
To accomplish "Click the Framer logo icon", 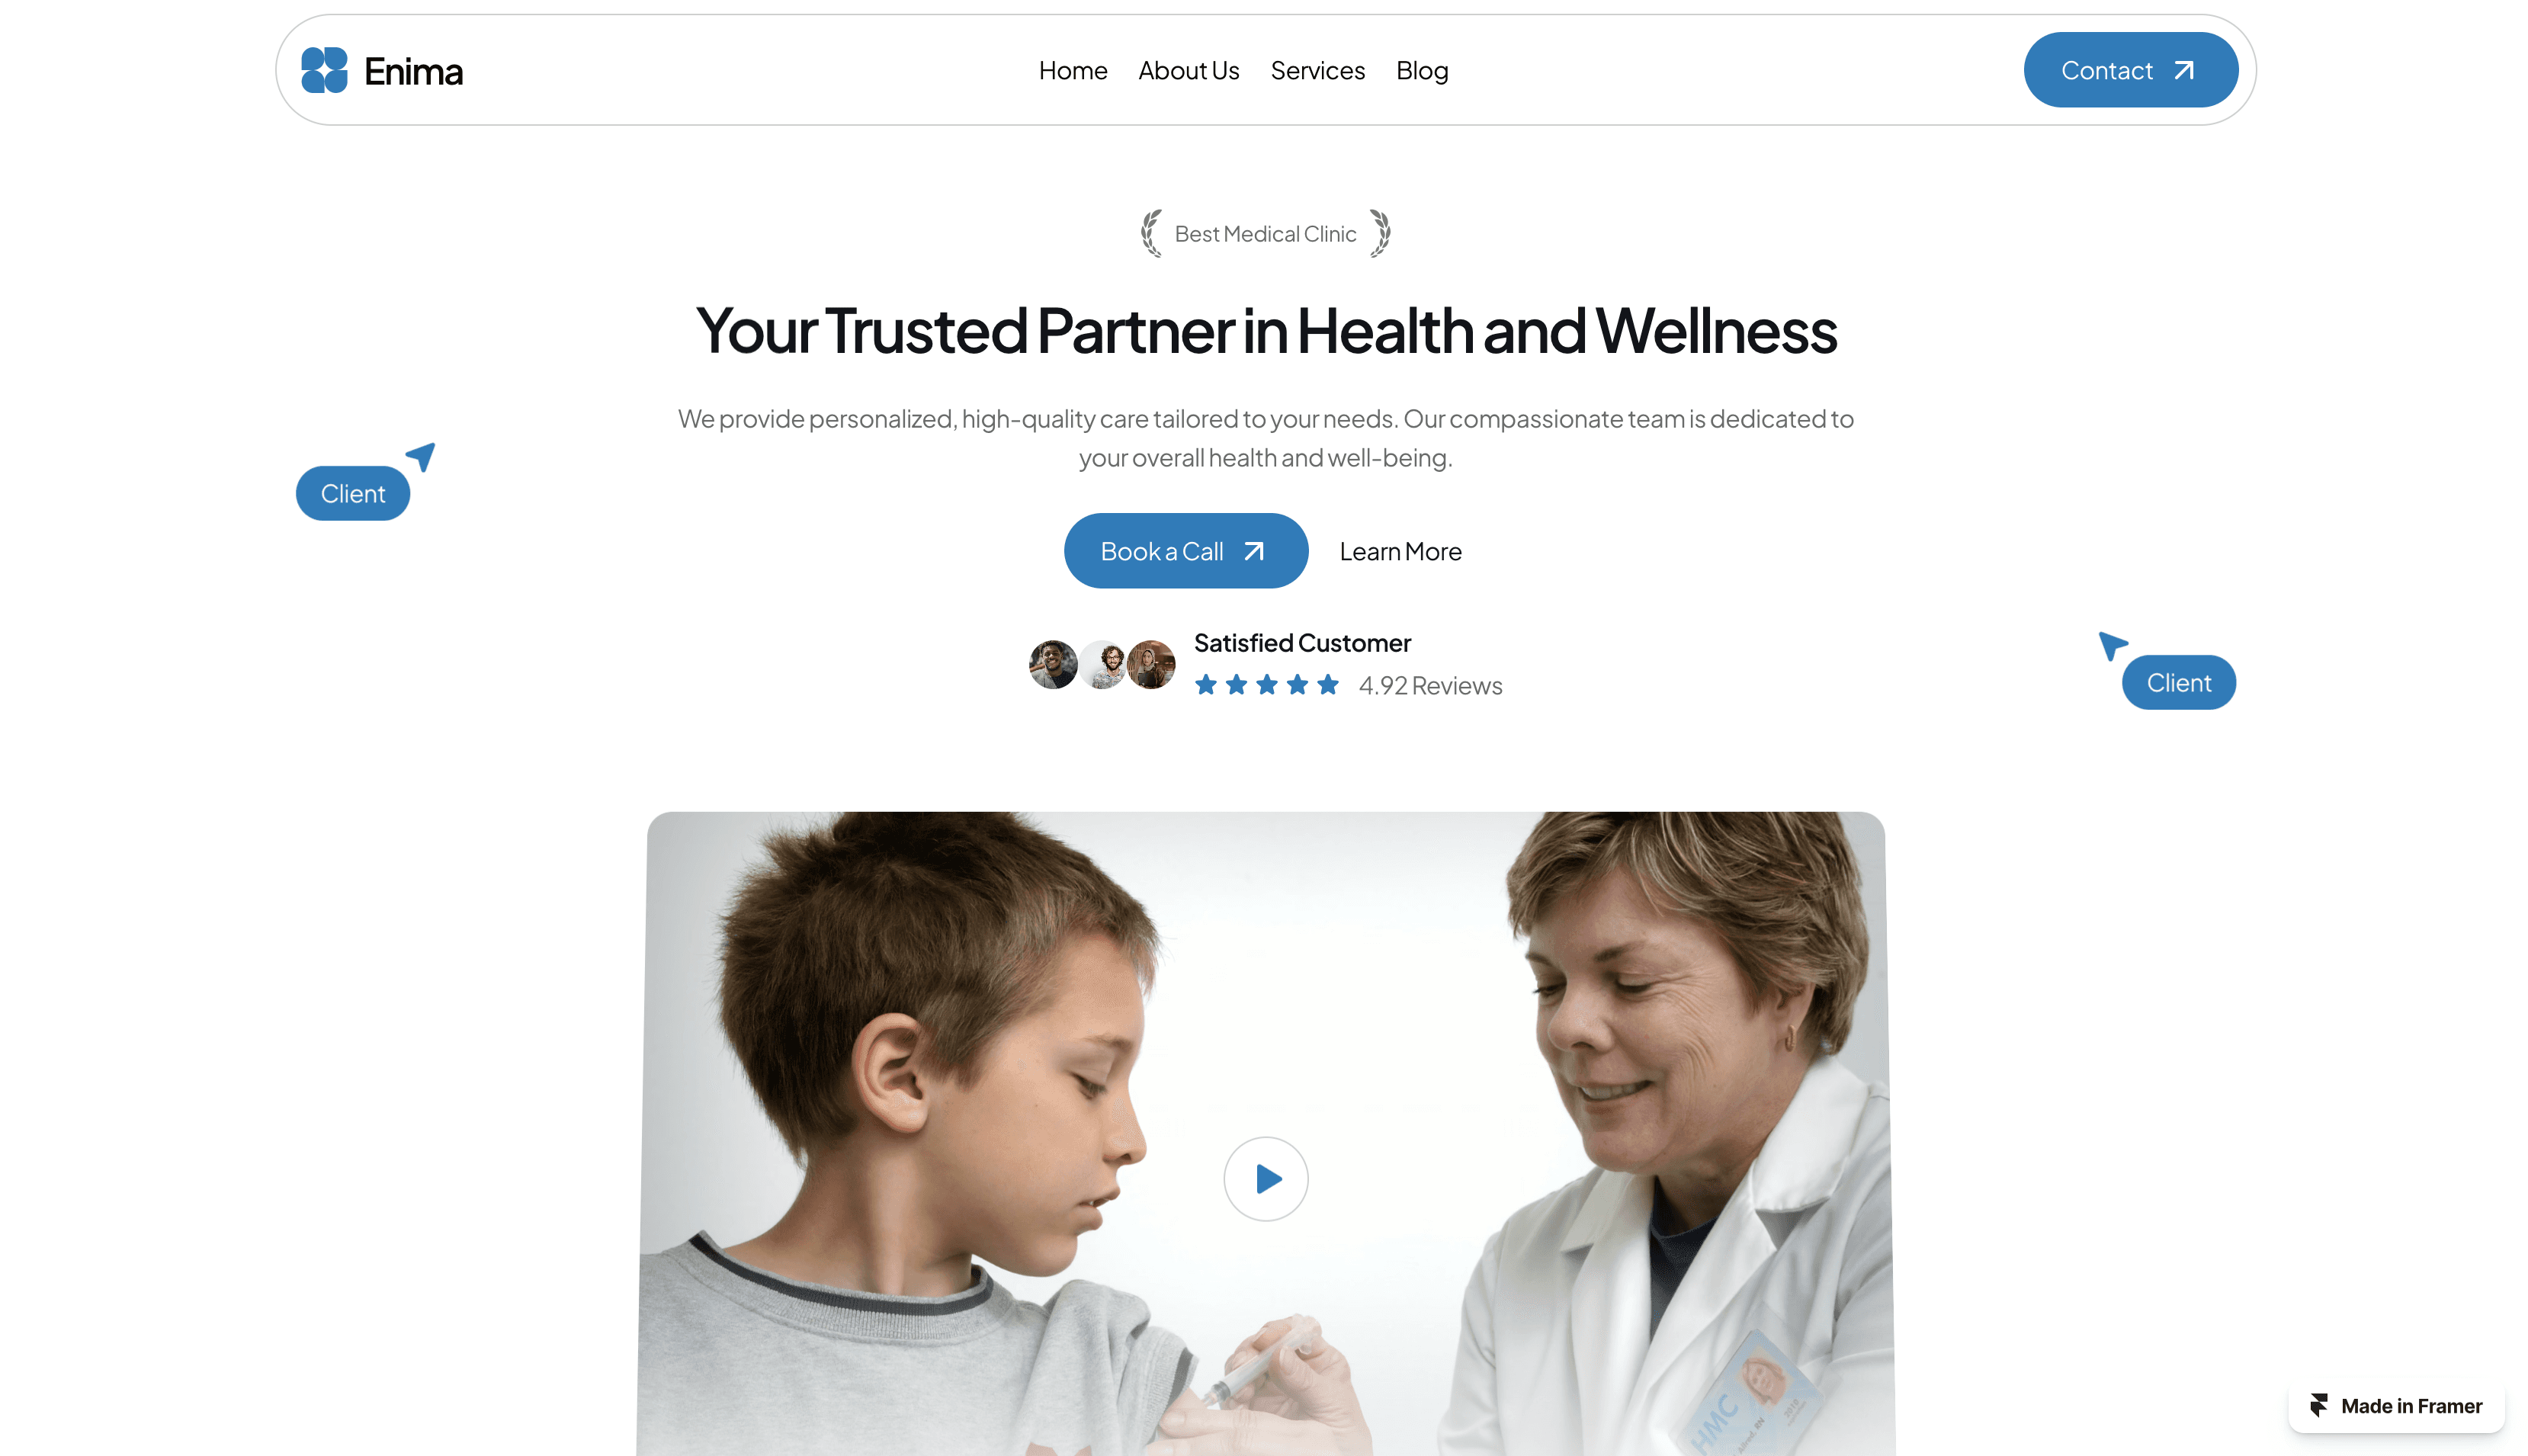I will coord(2319,1405).
